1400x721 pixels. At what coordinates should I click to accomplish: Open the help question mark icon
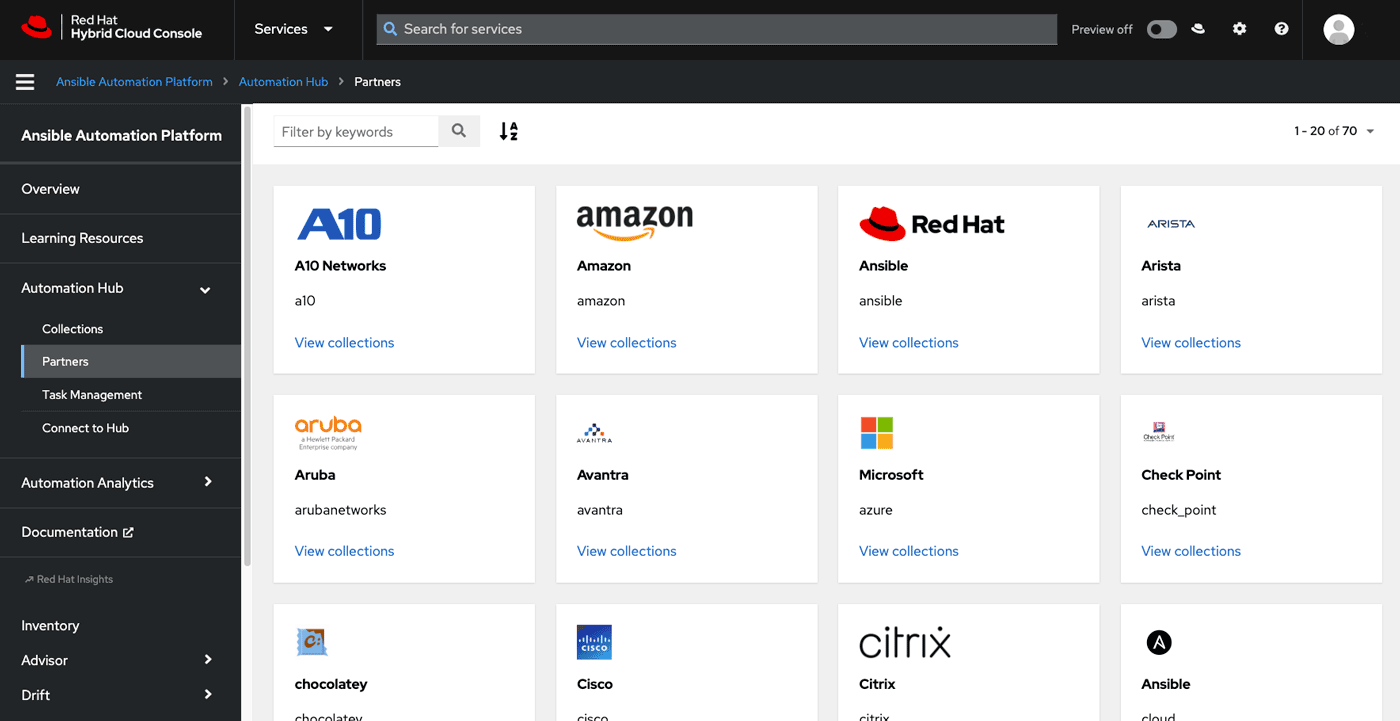(x=1281, y=29)
